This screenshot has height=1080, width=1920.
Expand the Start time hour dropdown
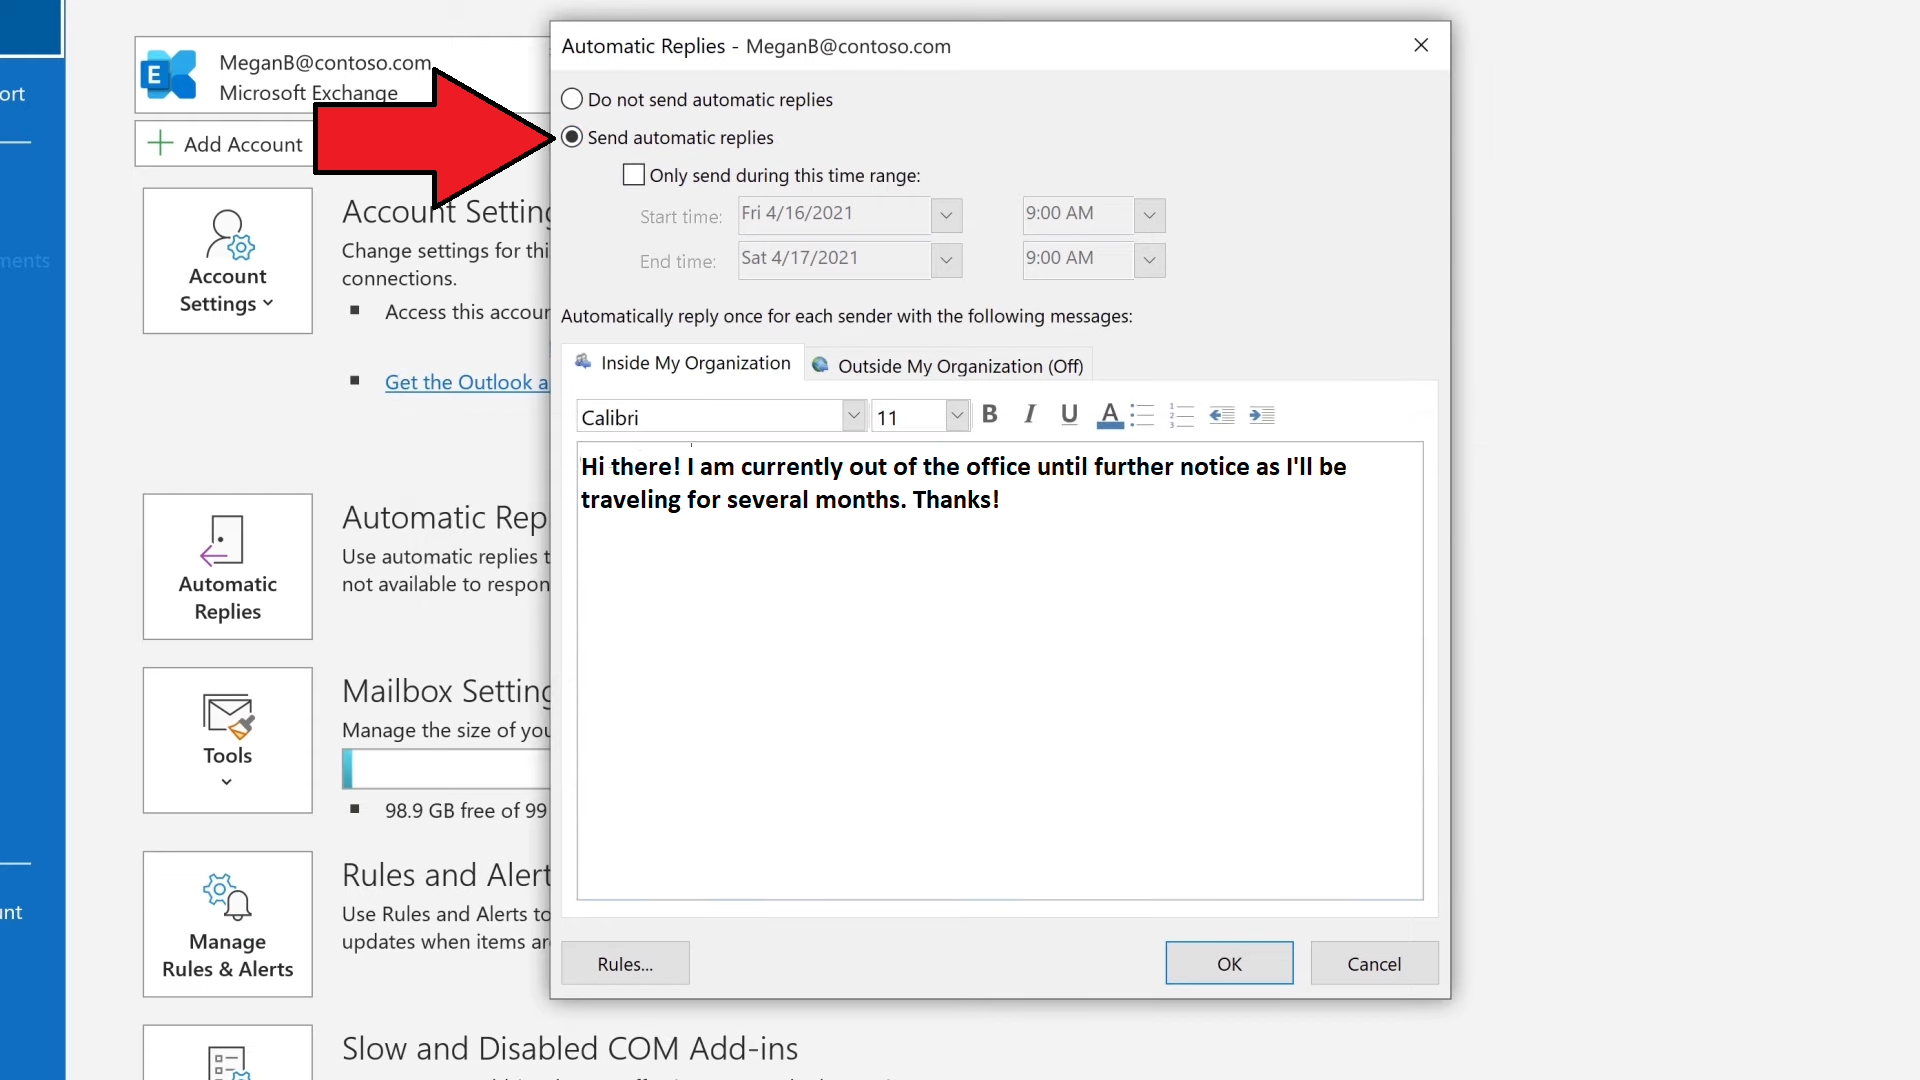pyautogui.click(x=1150, y=214)
